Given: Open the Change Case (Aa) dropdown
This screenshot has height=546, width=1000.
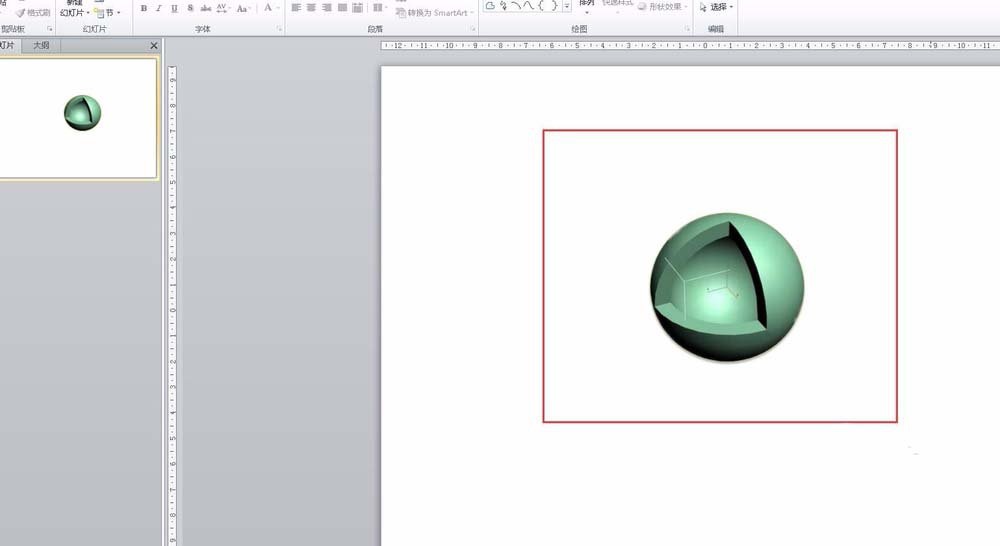Looking at the screenshot, I should pyautogui.click(x=244, y=8).
